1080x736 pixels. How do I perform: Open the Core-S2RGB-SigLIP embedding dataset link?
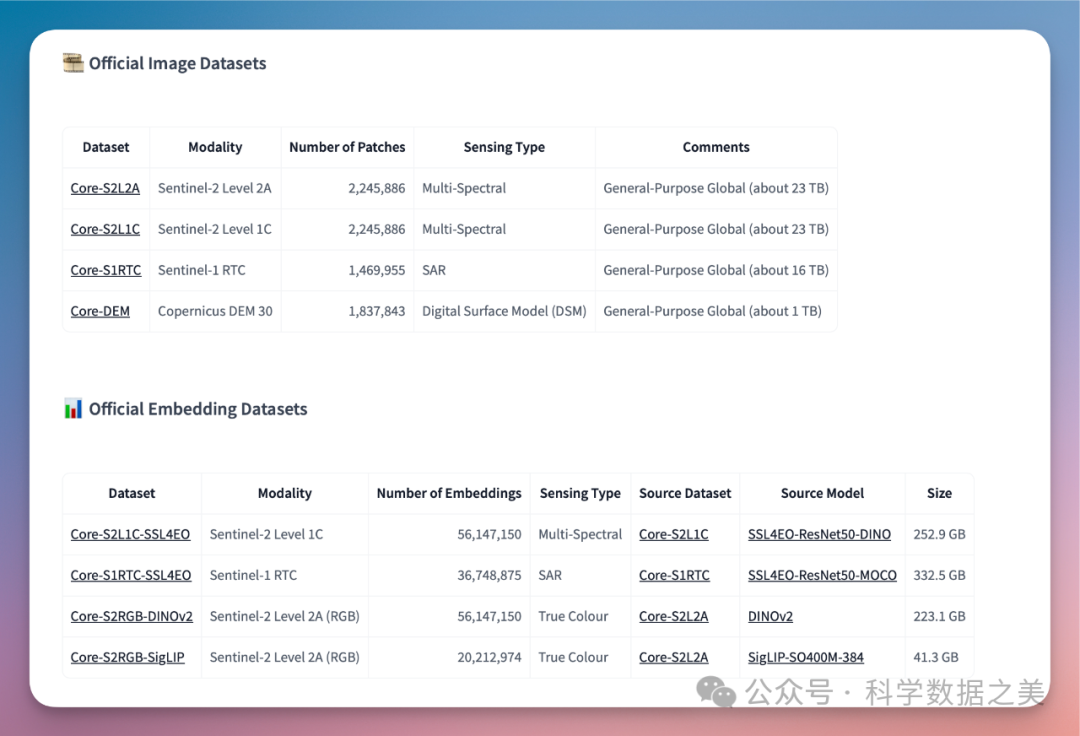[x=127, y=657]
